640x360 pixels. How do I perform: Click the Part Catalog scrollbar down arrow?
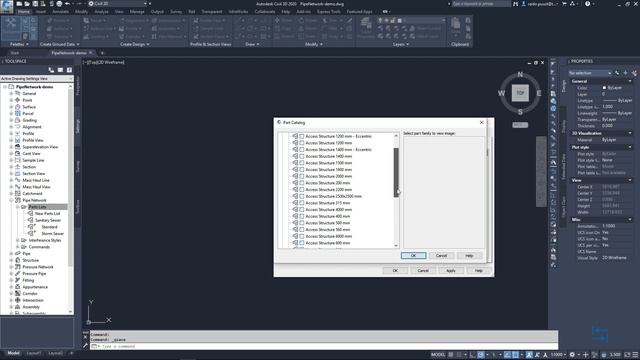(x=396, y=245)
